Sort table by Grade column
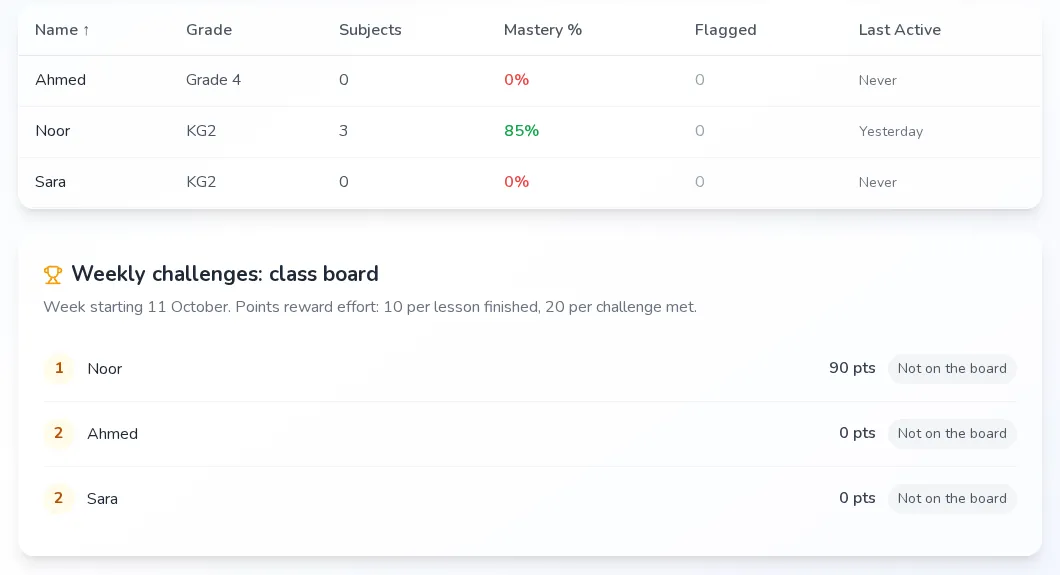Screen dimensions: 1060x575 (x=209, y=30)
